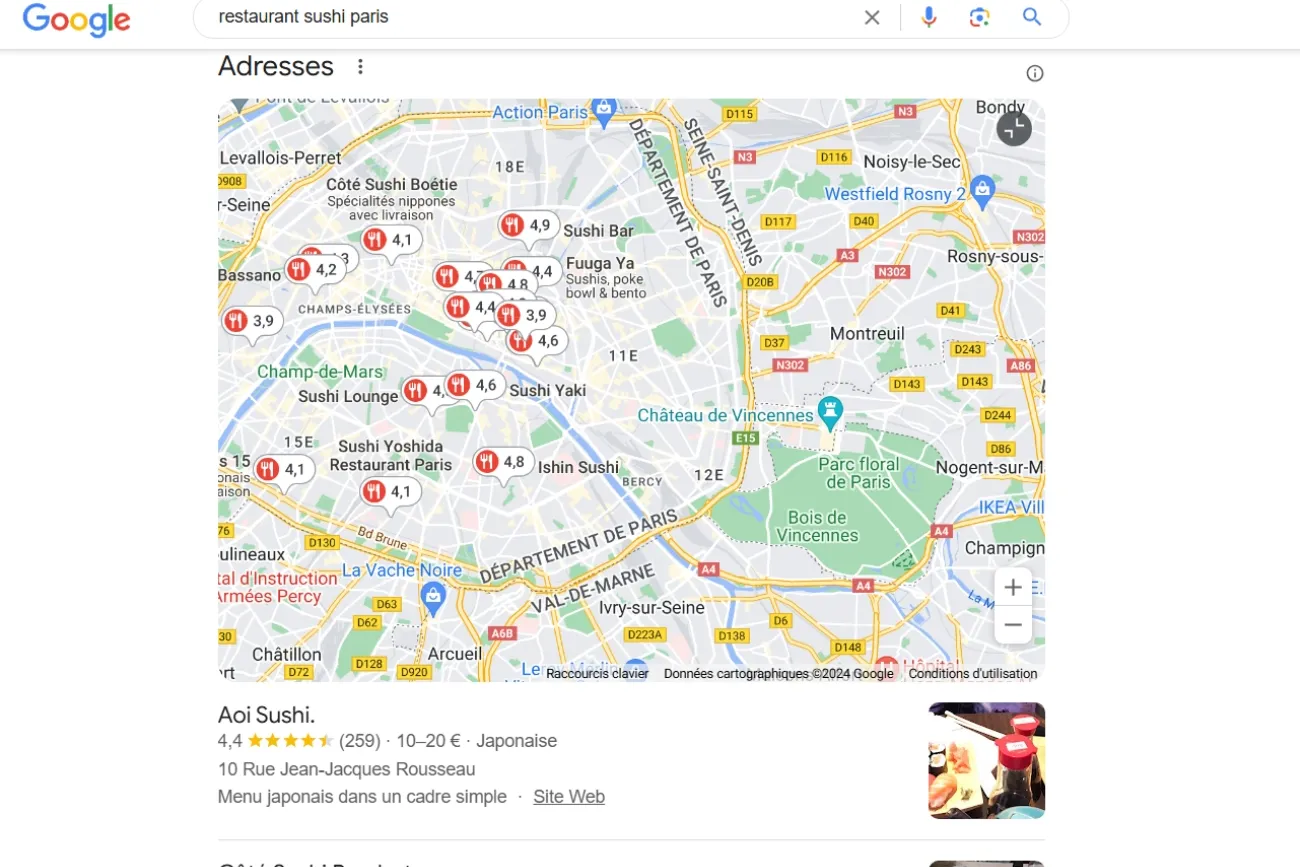The image size is (1300, 867).
Task: Open Google Lens image search
Action: coord(979,17)
